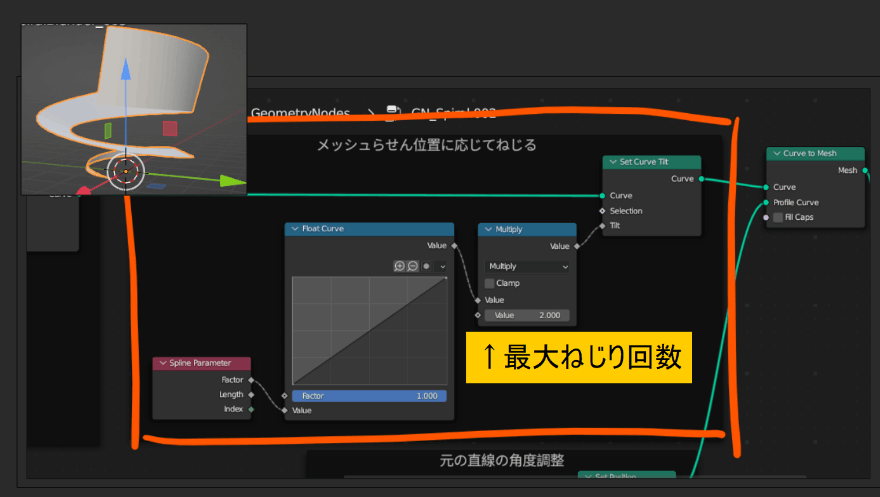Viewport: 880px width, 497px height.
Task: Zoom in the Float Curve view
Action: pos(399,266)
